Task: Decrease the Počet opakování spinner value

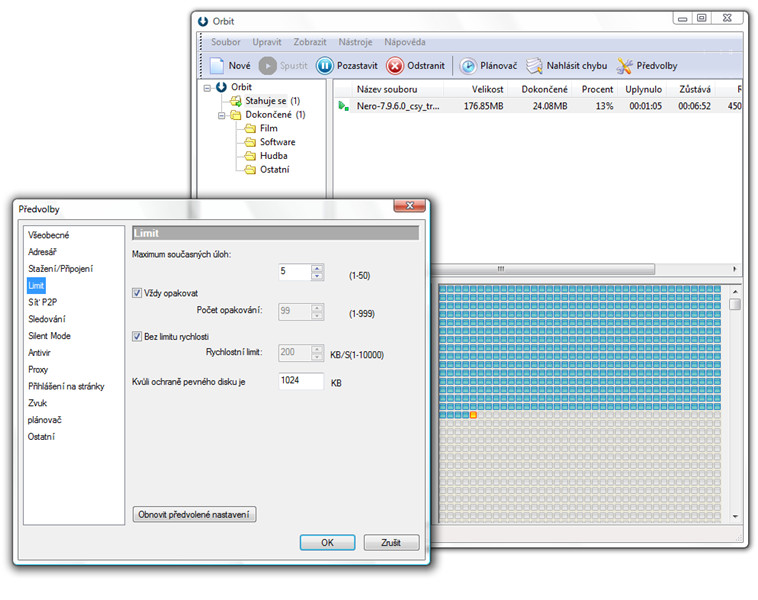Action: coord(317,316)
